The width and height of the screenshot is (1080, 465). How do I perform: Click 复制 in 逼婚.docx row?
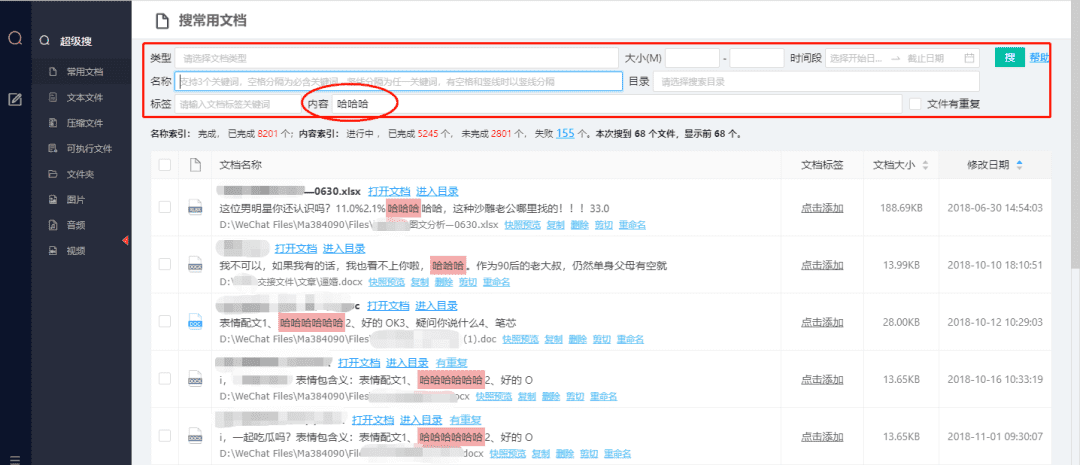coord(419,282)
